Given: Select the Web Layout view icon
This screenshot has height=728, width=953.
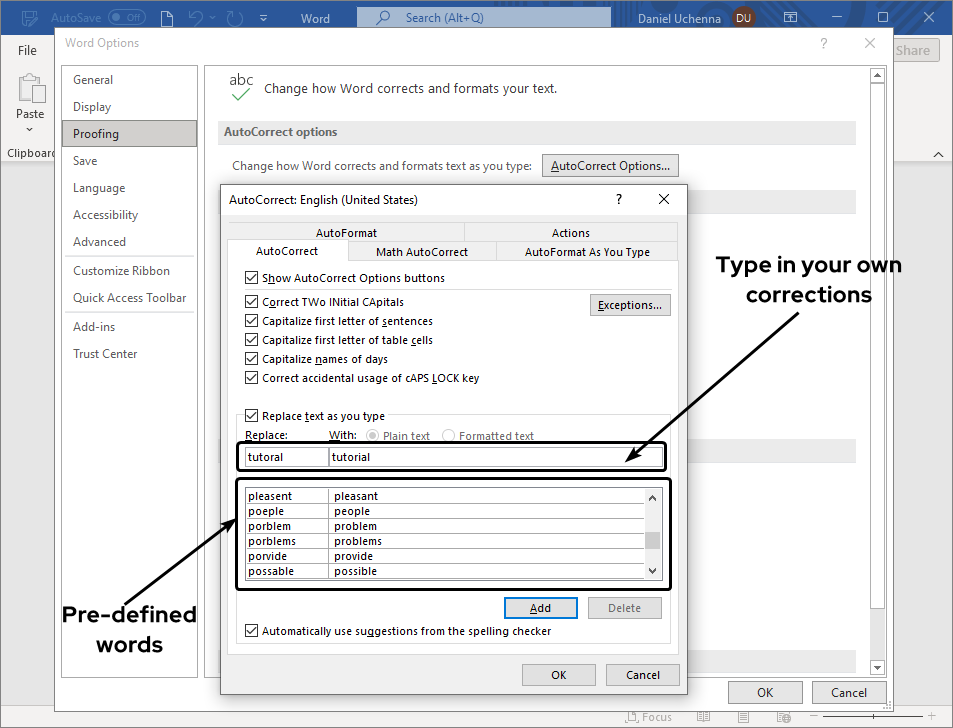Looking at the screenshot, I should (x=784, y=717).
